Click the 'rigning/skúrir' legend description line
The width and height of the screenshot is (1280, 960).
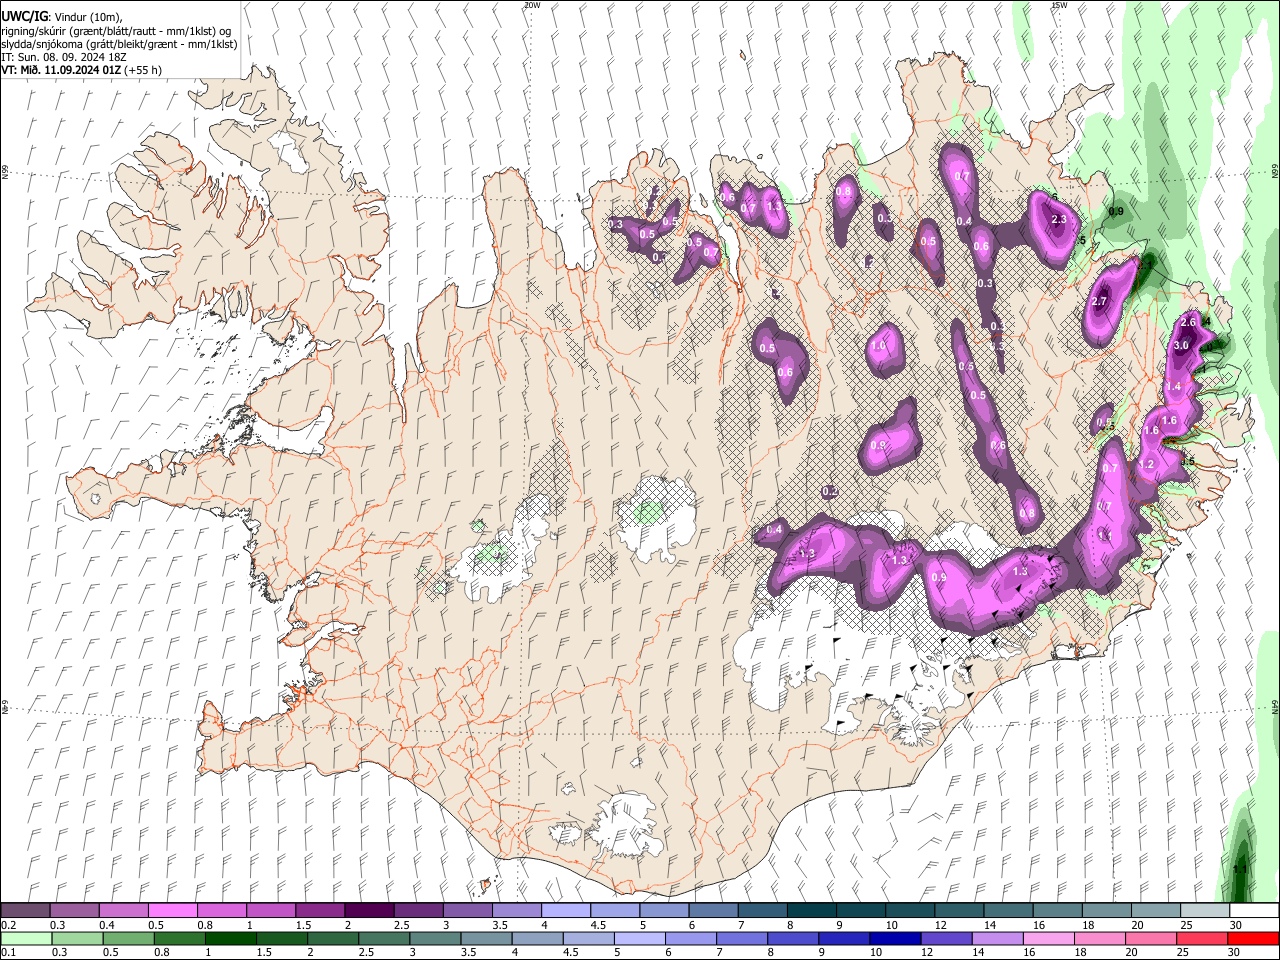[116, 31]
